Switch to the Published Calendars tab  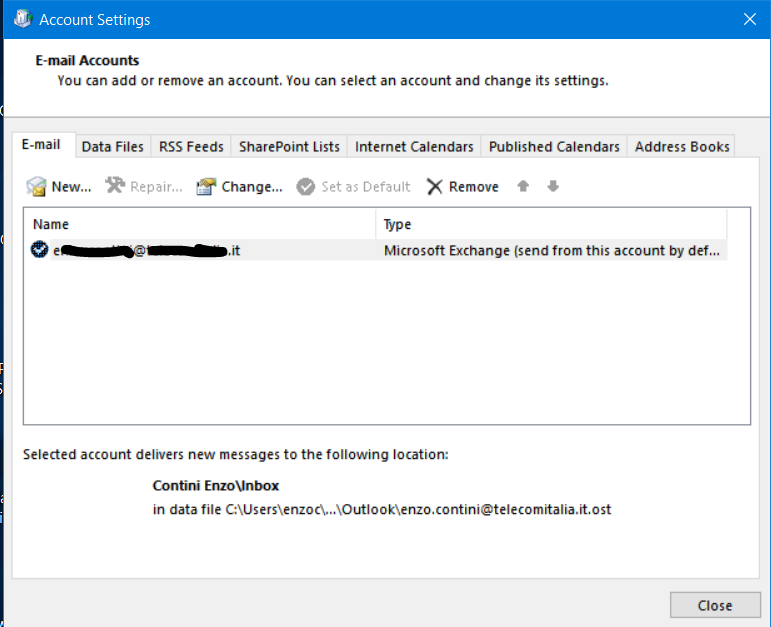(554, 147)
